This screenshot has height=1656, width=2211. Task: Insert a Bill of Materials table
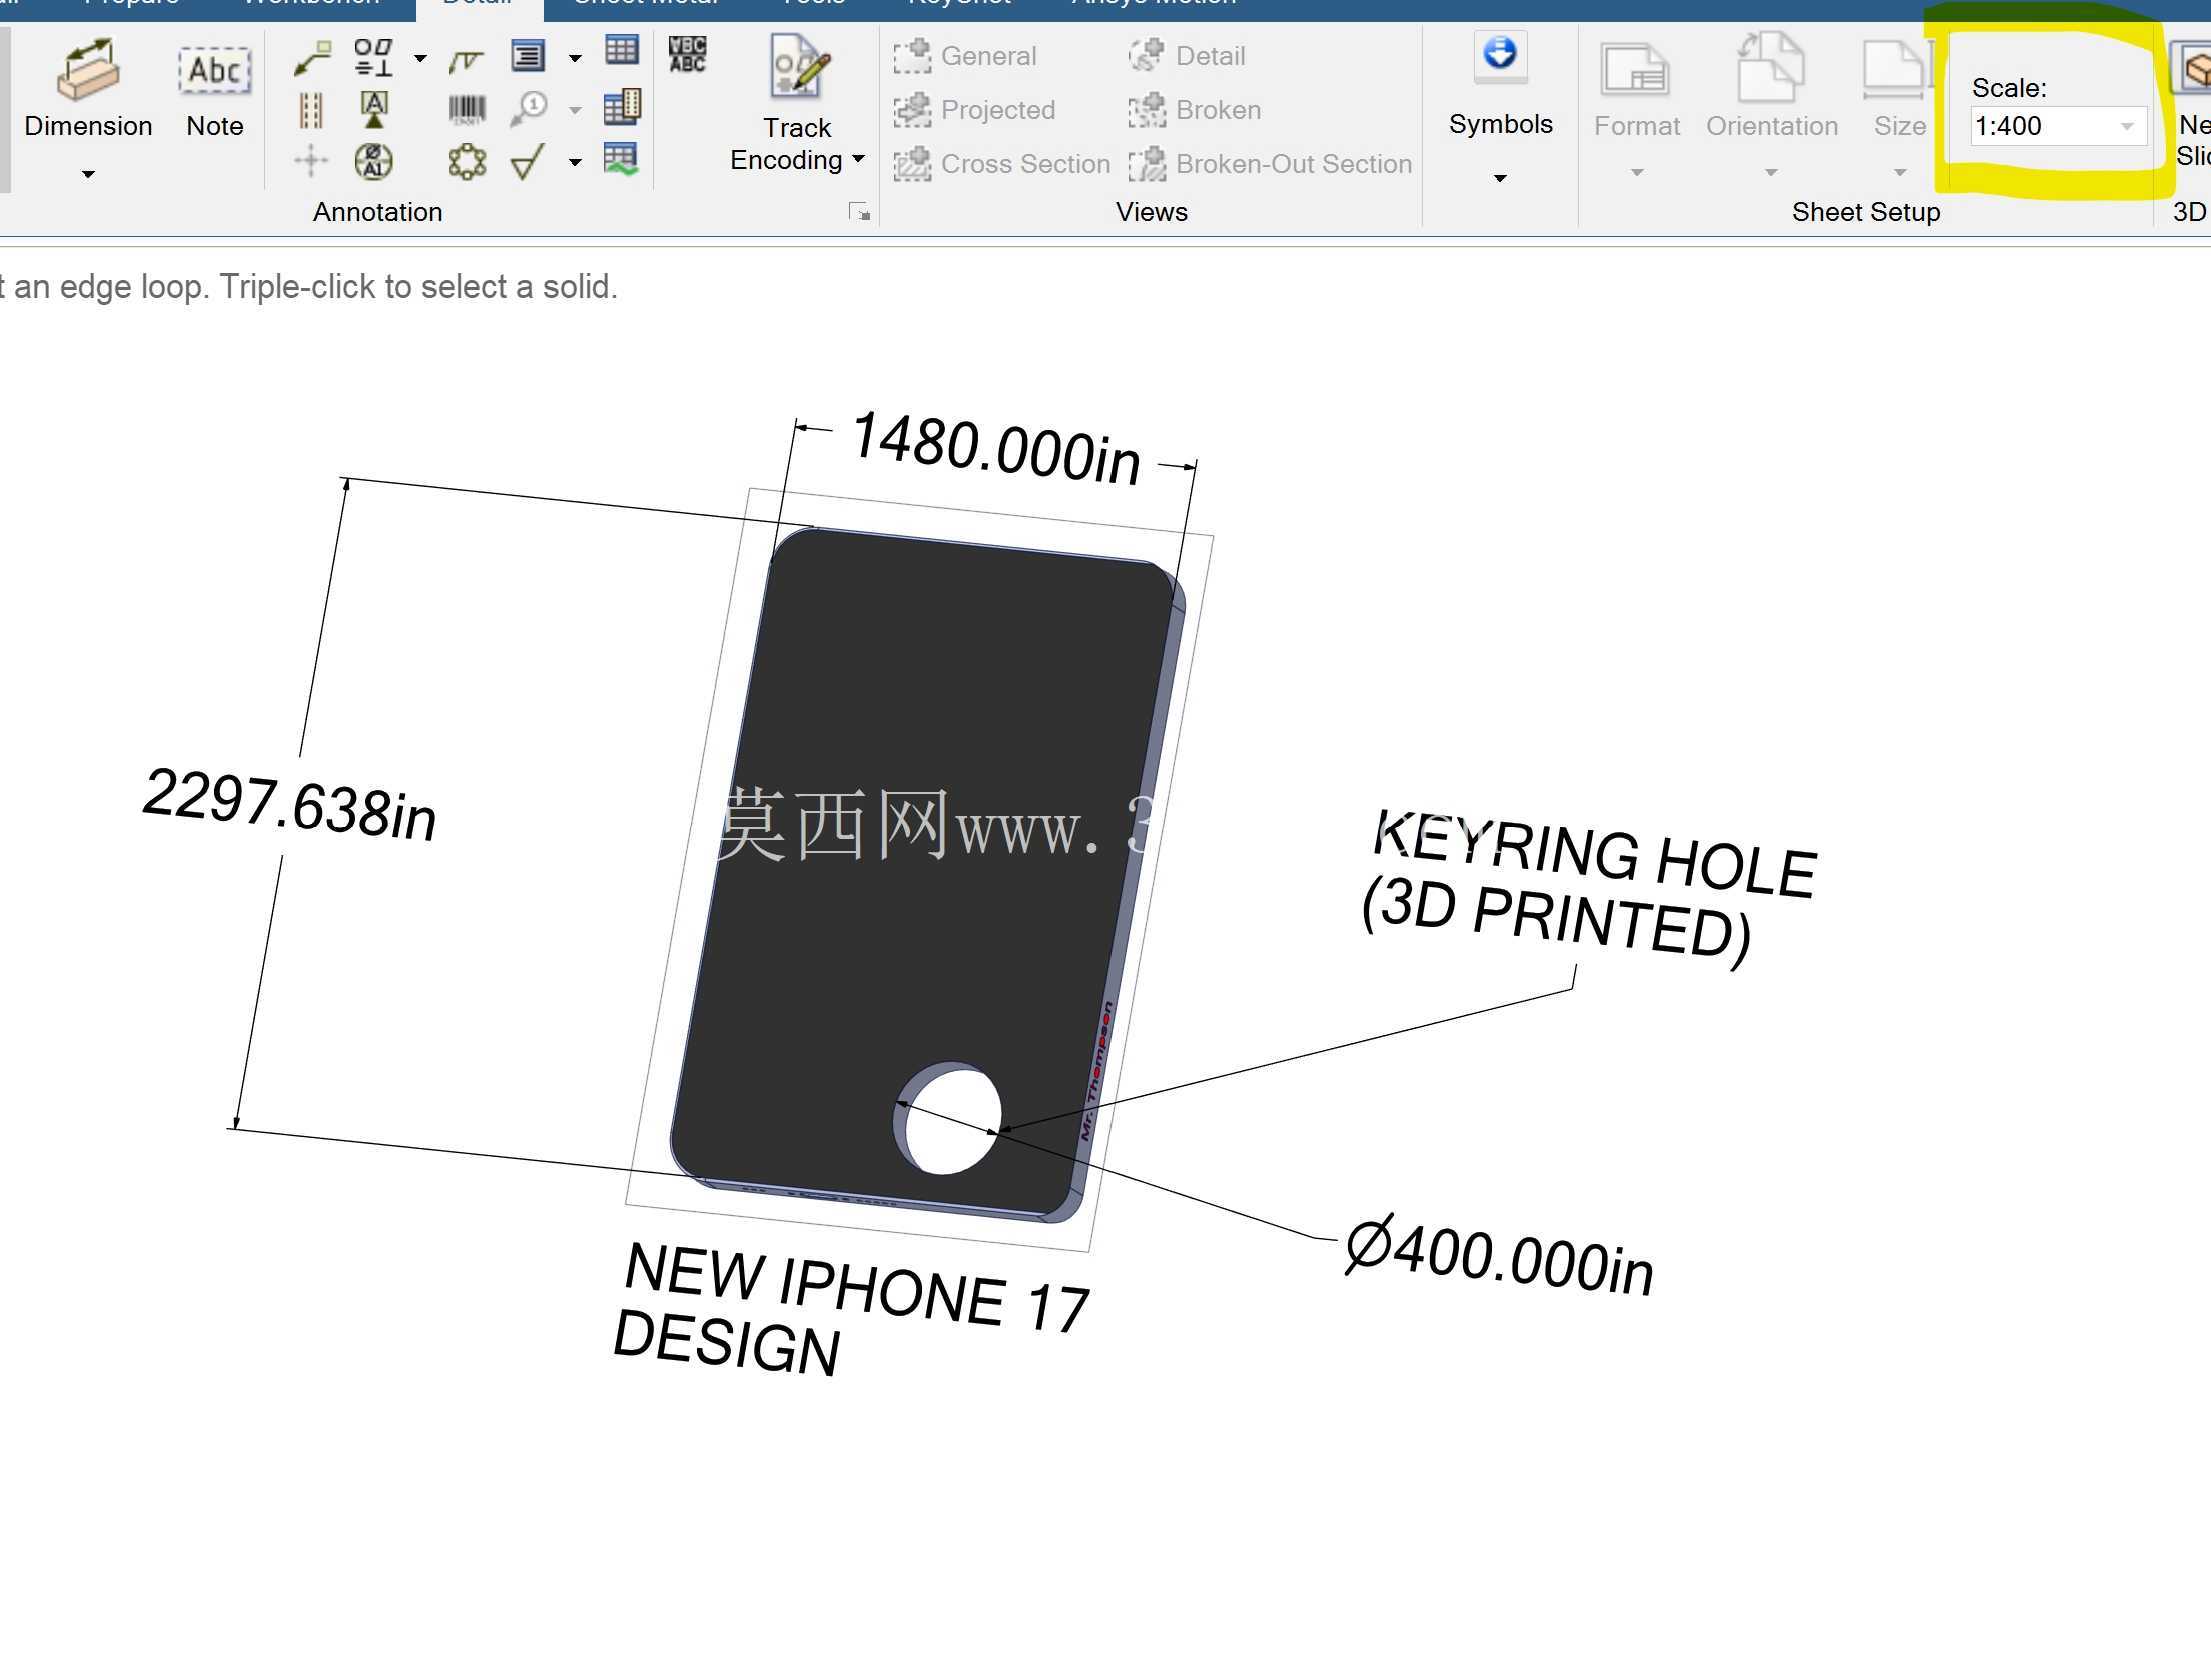point(622,107)
